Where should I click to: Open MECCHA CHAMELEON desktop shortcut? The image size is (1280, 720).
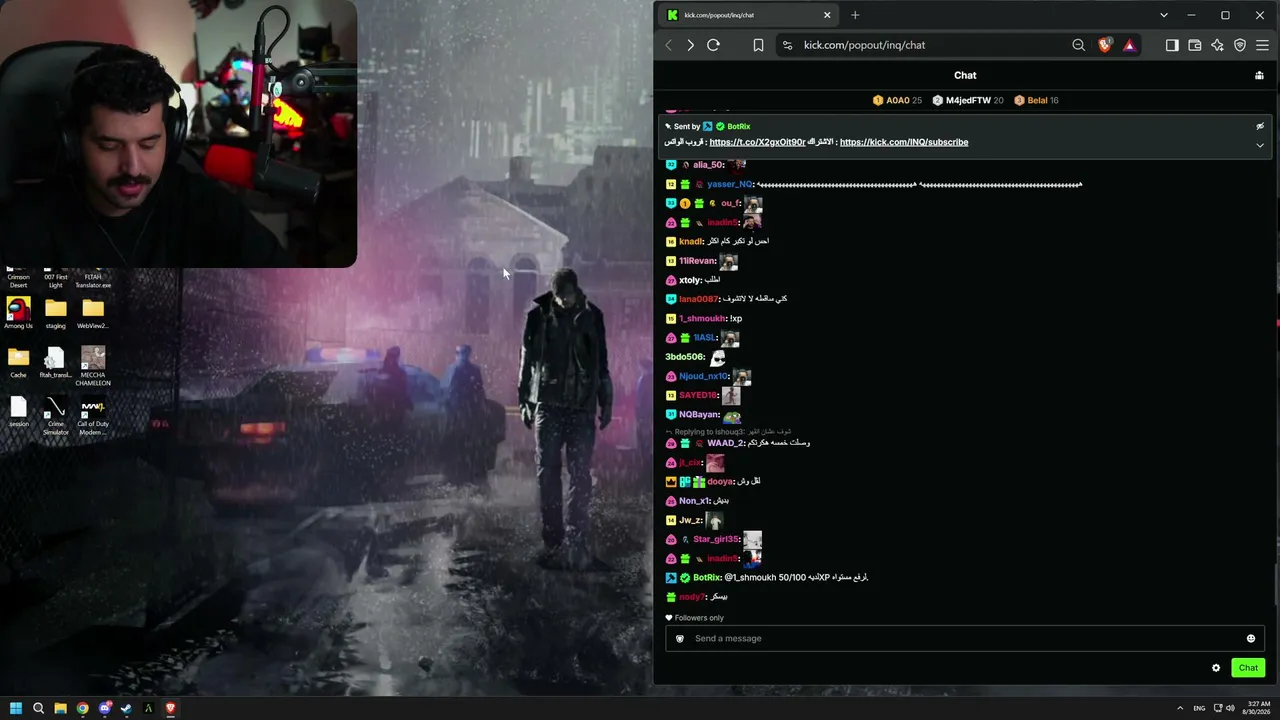pyautogui.click(x=93, y=366)
